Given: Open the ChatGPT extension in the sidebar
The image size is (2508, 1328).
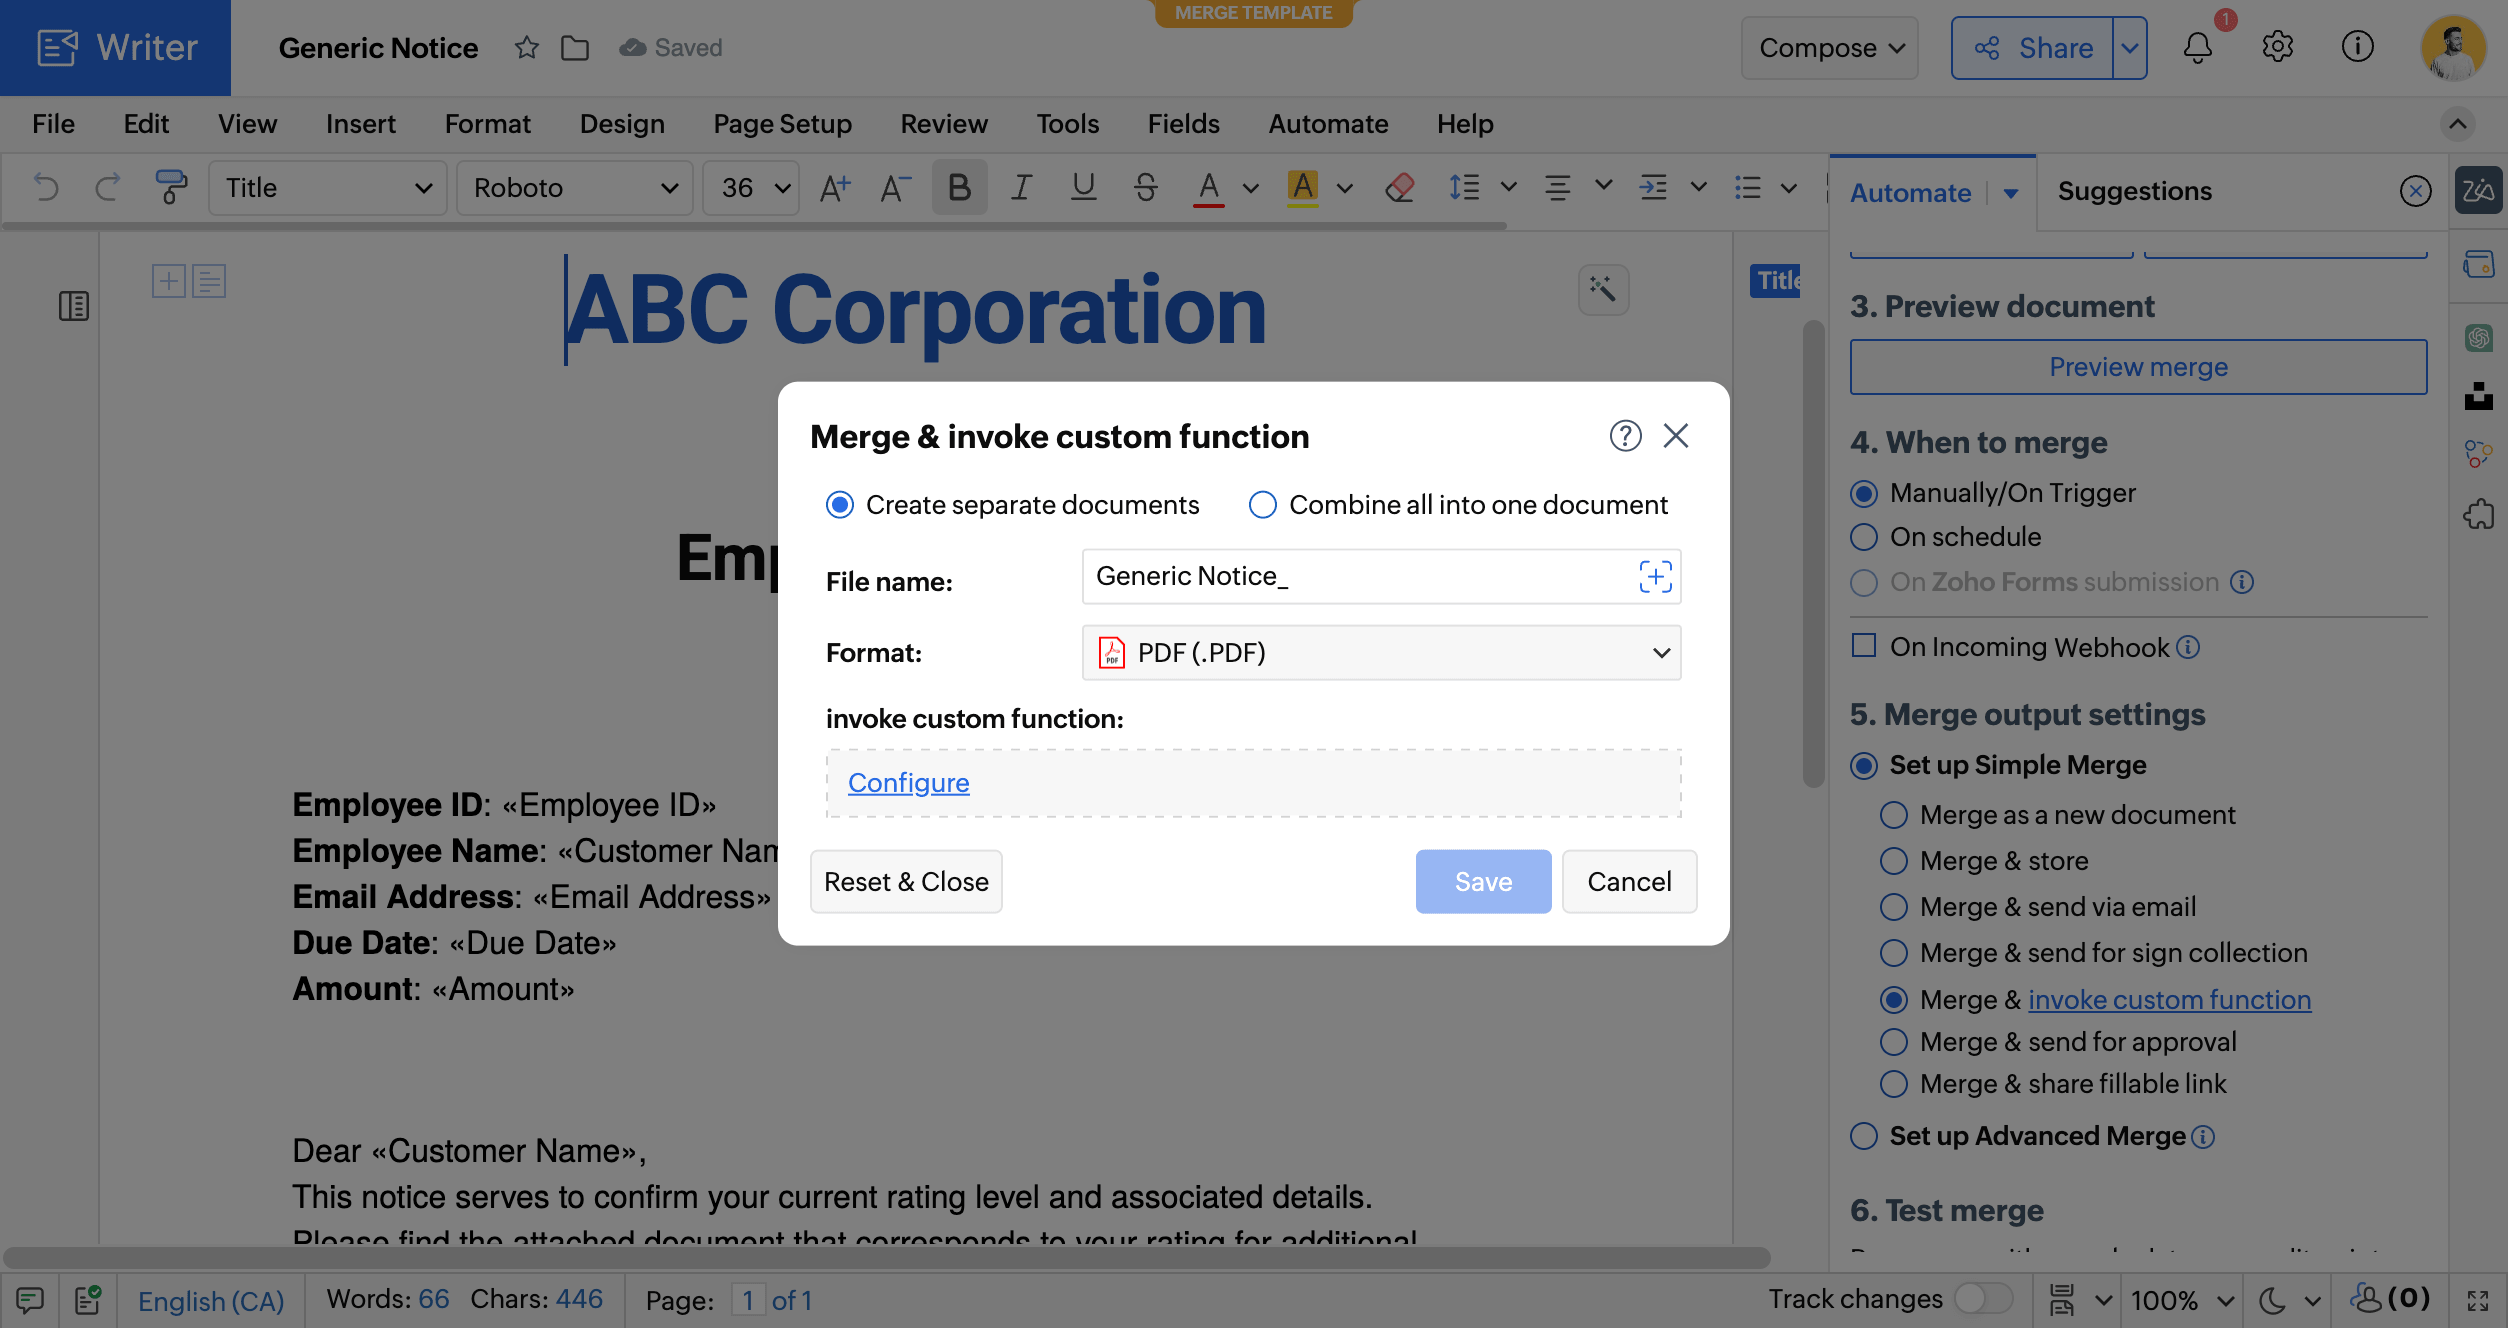Looking at the screenshot, I should [2479, 339].
